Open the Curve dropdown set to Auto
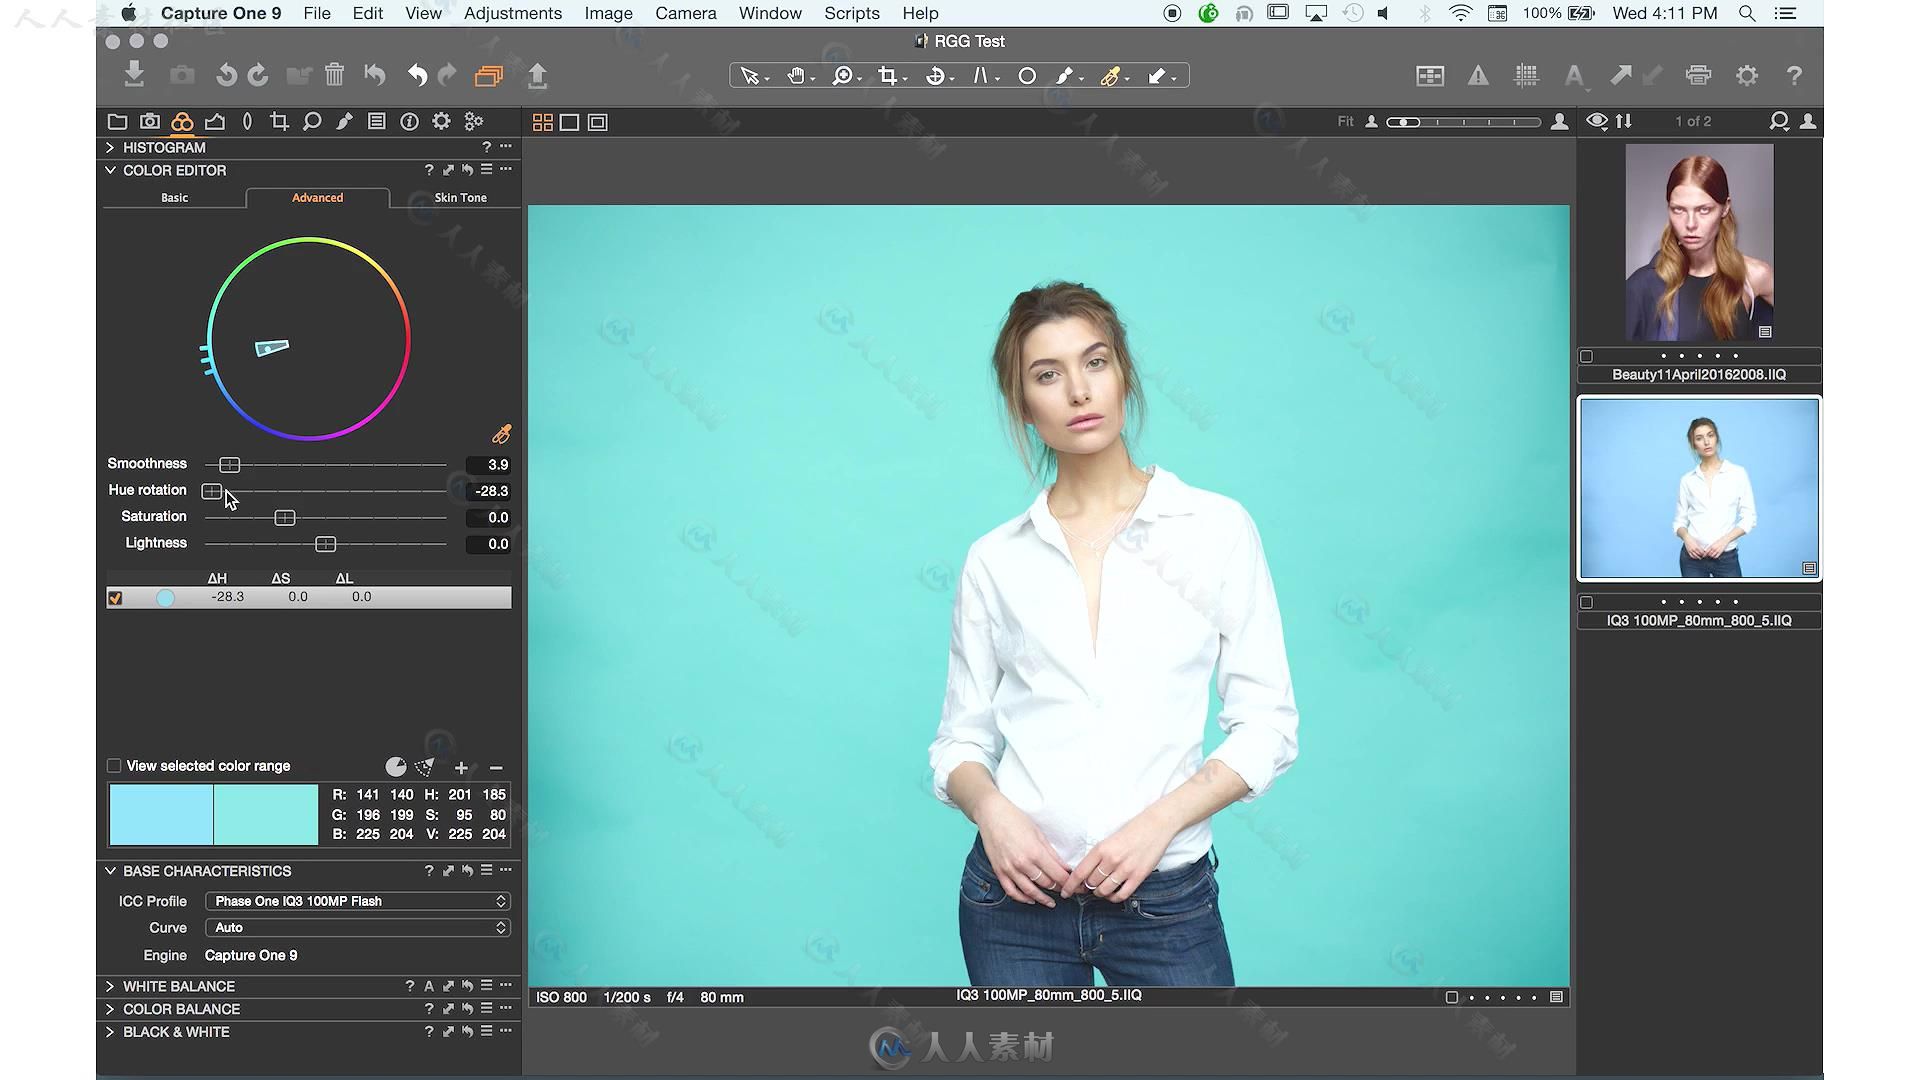Image resolution: width=1920 pixels, height=1080 pixels. click(358, 928)
